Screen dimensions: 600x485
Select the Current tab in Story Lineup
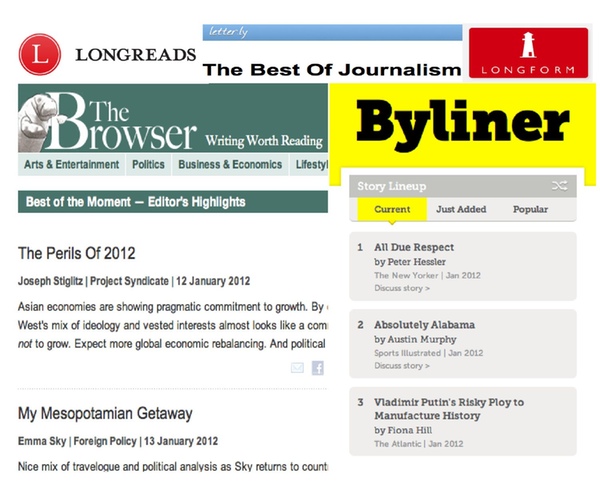click(x=392, y=209)
